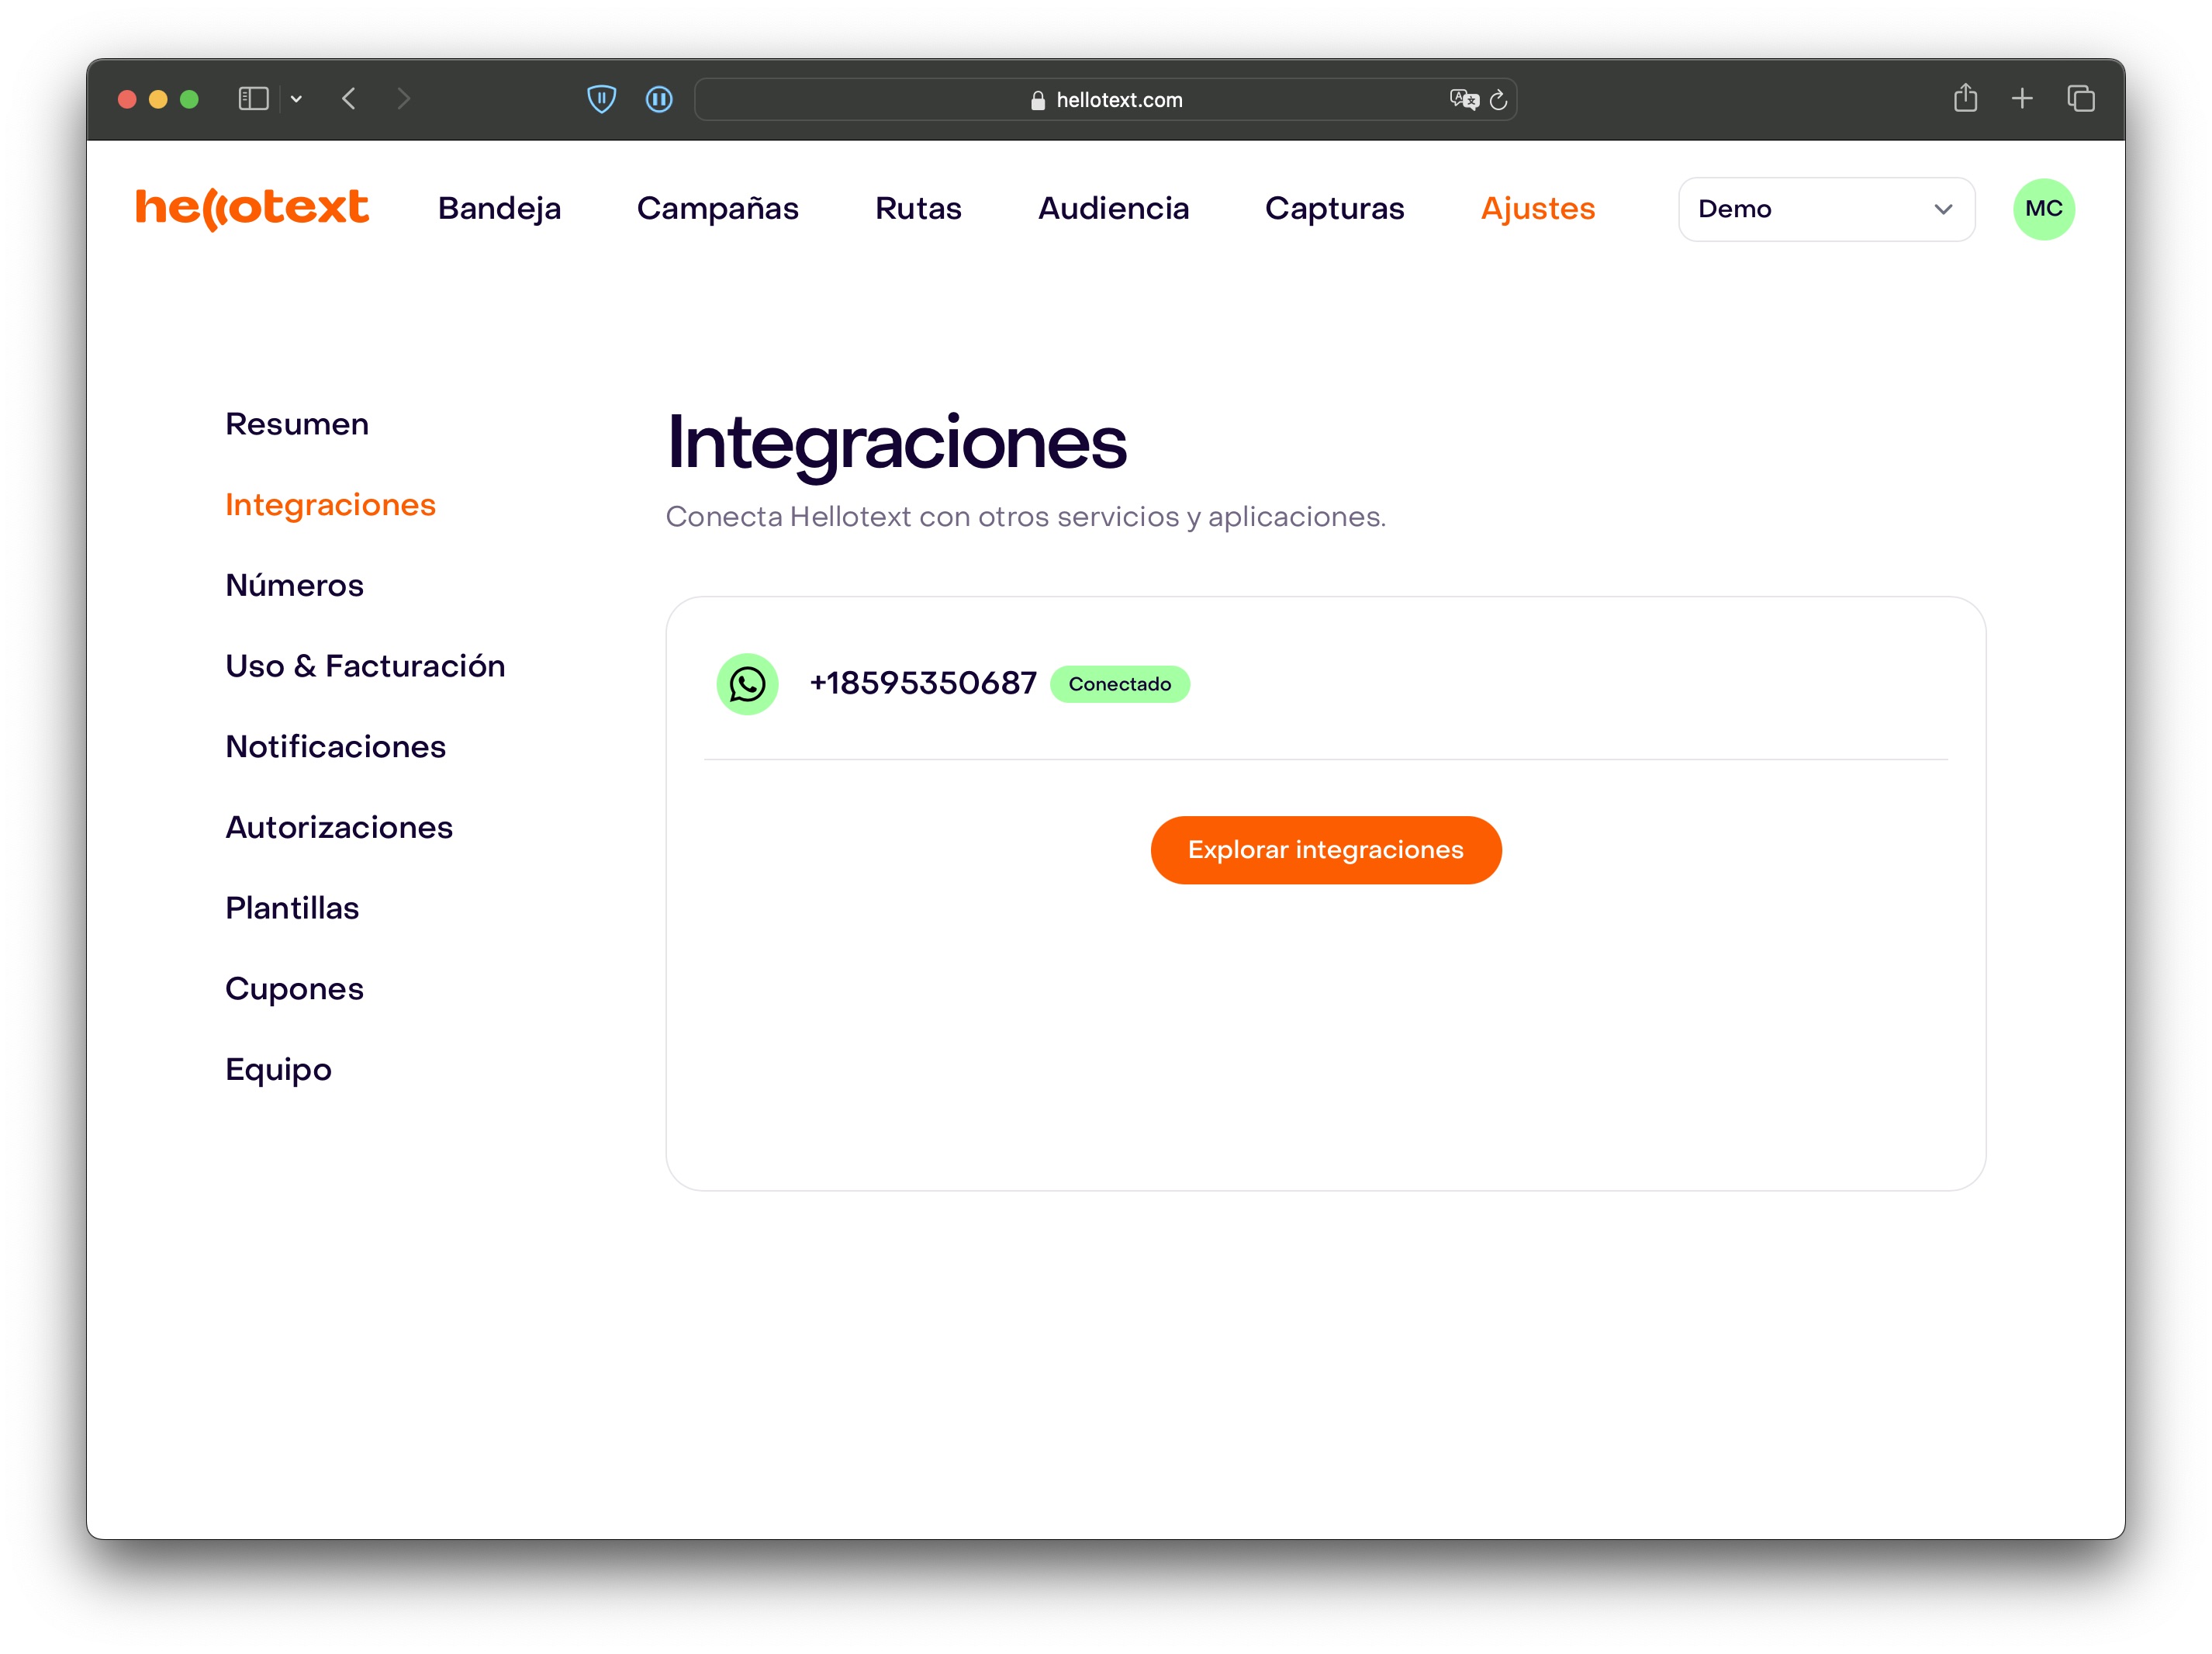
Task: Switch to Audiencia section
Action: [x=1113, y=208]
